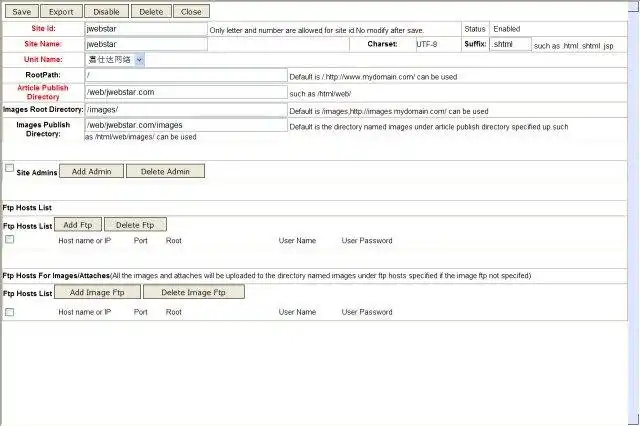Toggle checkbox in image Ftp hosts header

[x=9, y=312]
